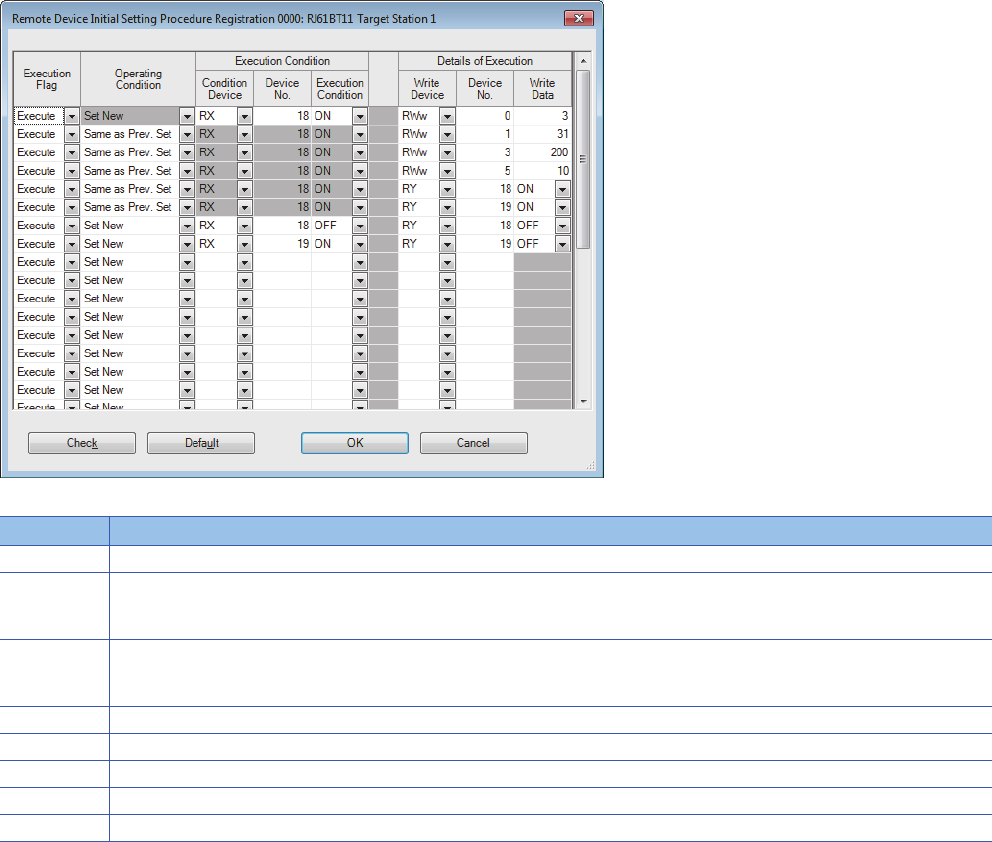Screen dimensions: 992x842
Task: Click Write Data field containing 200
Action: [542, 153]
